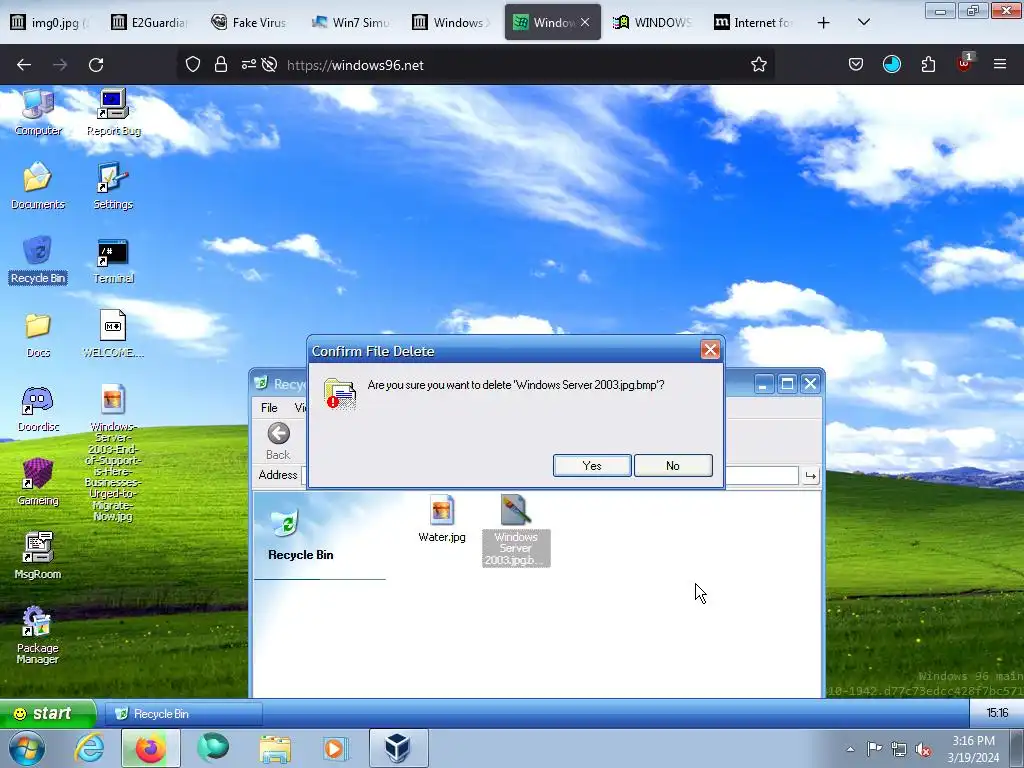Open the Computer desktop icon
This screenshot has width=1024, height=768.
point(38,112)
